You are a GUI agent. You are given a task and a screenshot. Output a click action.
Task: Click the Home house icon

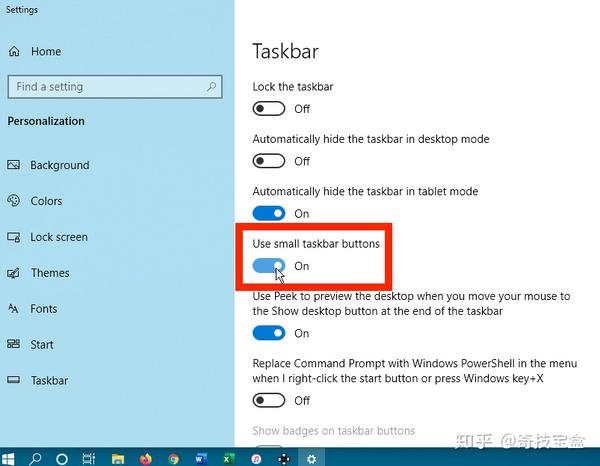[14, 51]
